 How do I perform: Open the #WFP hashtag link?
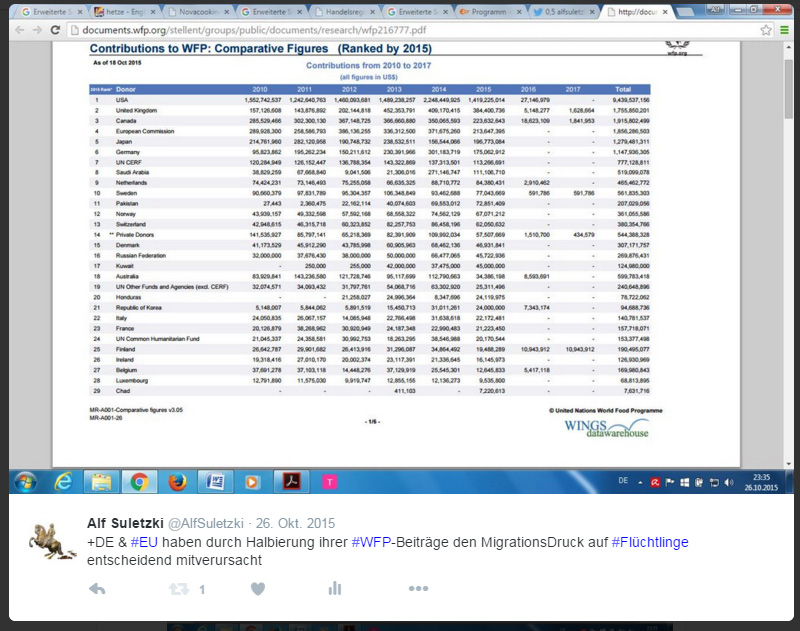(371, 542)
